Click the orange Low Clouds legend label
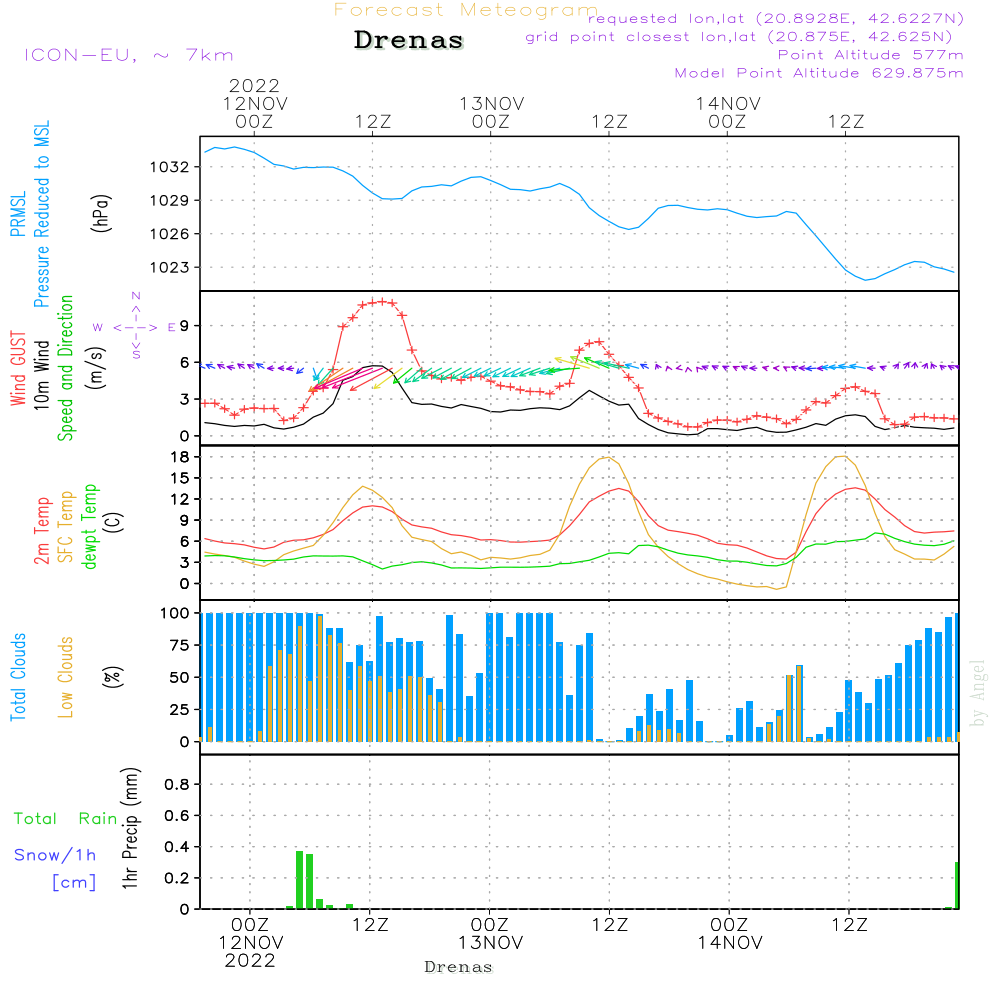1000x1000 pixels. [66, 677]
